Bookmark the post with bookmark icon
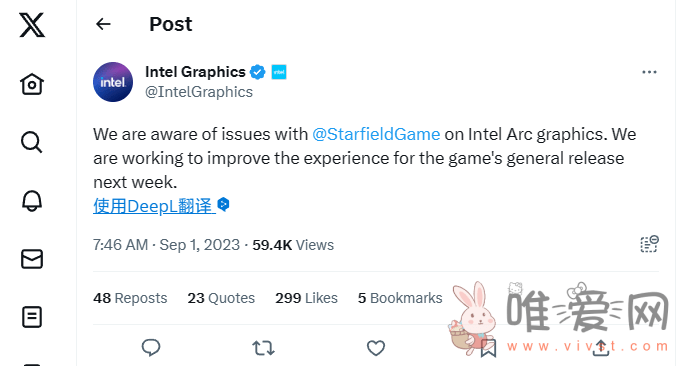689x366 pixels. (488, 348)
